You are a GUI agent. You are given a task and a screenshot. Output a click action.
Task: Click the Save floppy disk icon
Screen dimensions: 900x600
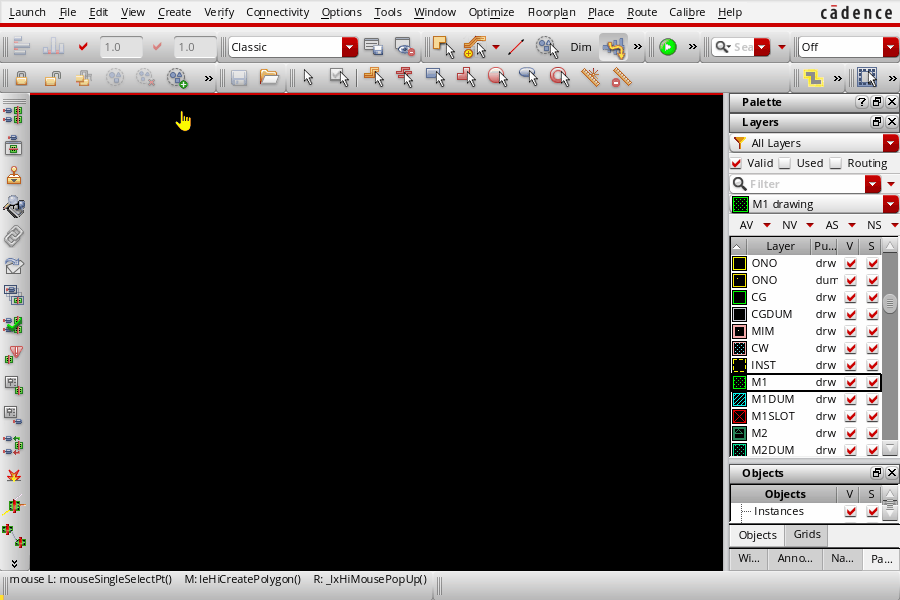pos(239,77)
